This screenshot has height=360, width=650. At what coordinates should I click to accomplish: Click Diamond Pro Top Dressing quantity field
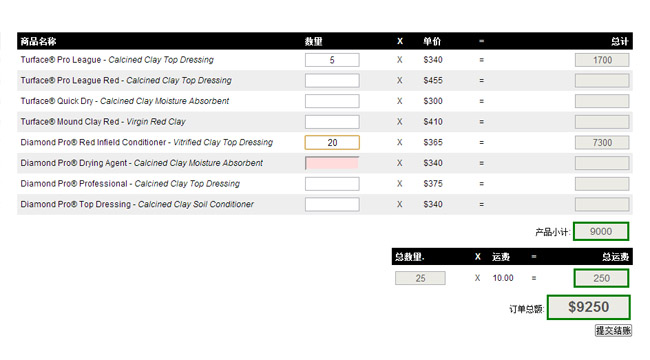point(332,204)
